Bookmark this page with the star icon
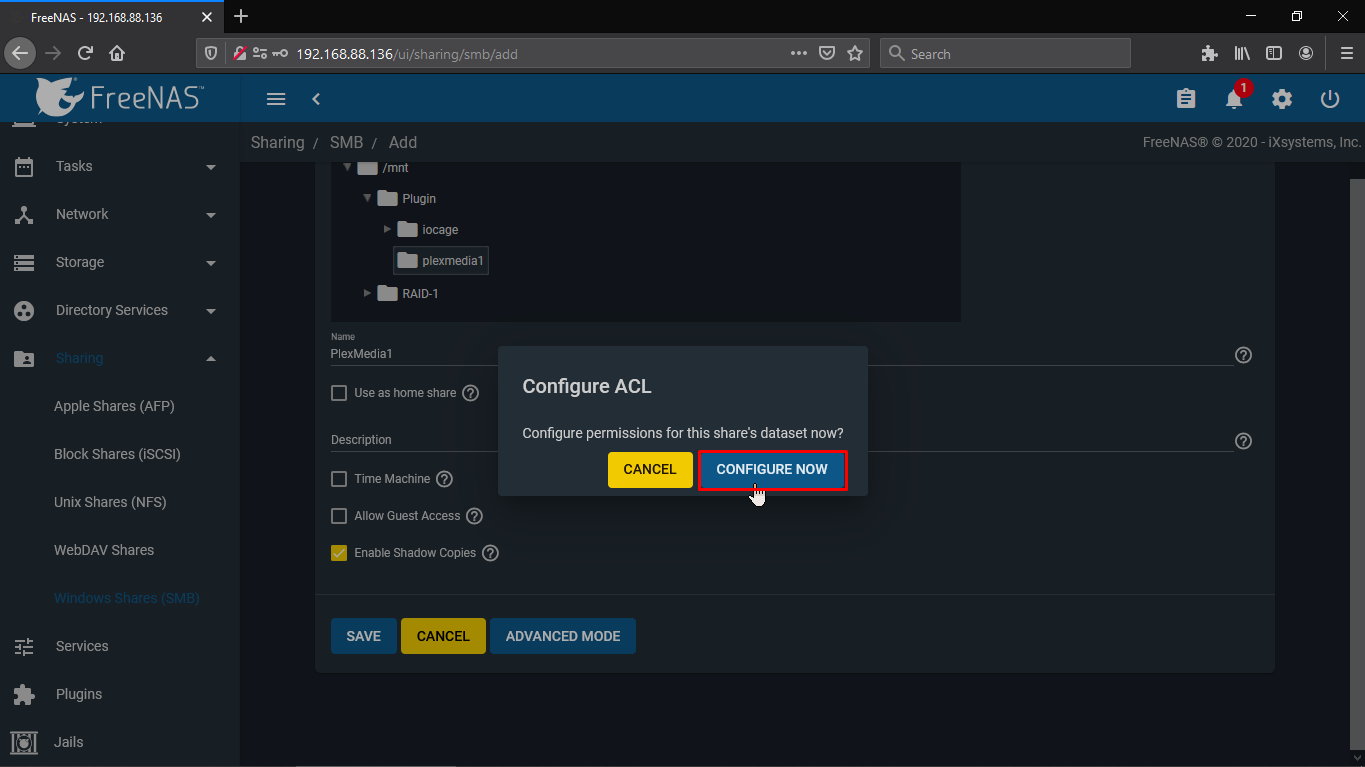The width and height of the screenshot is (1365, 767). pos(855,54)
